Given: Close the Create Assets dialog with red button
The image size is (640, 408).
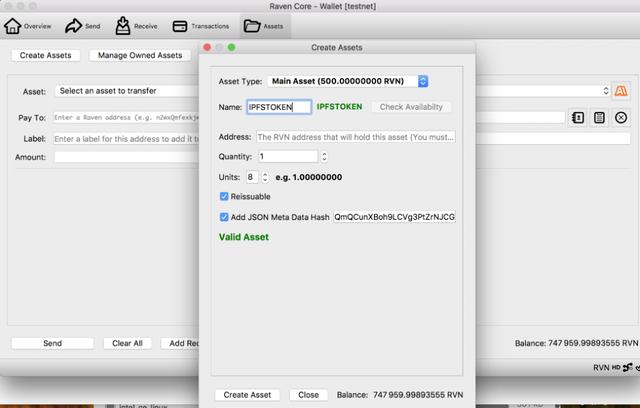Looking at the screenshot, I should (x=207, y=48).
